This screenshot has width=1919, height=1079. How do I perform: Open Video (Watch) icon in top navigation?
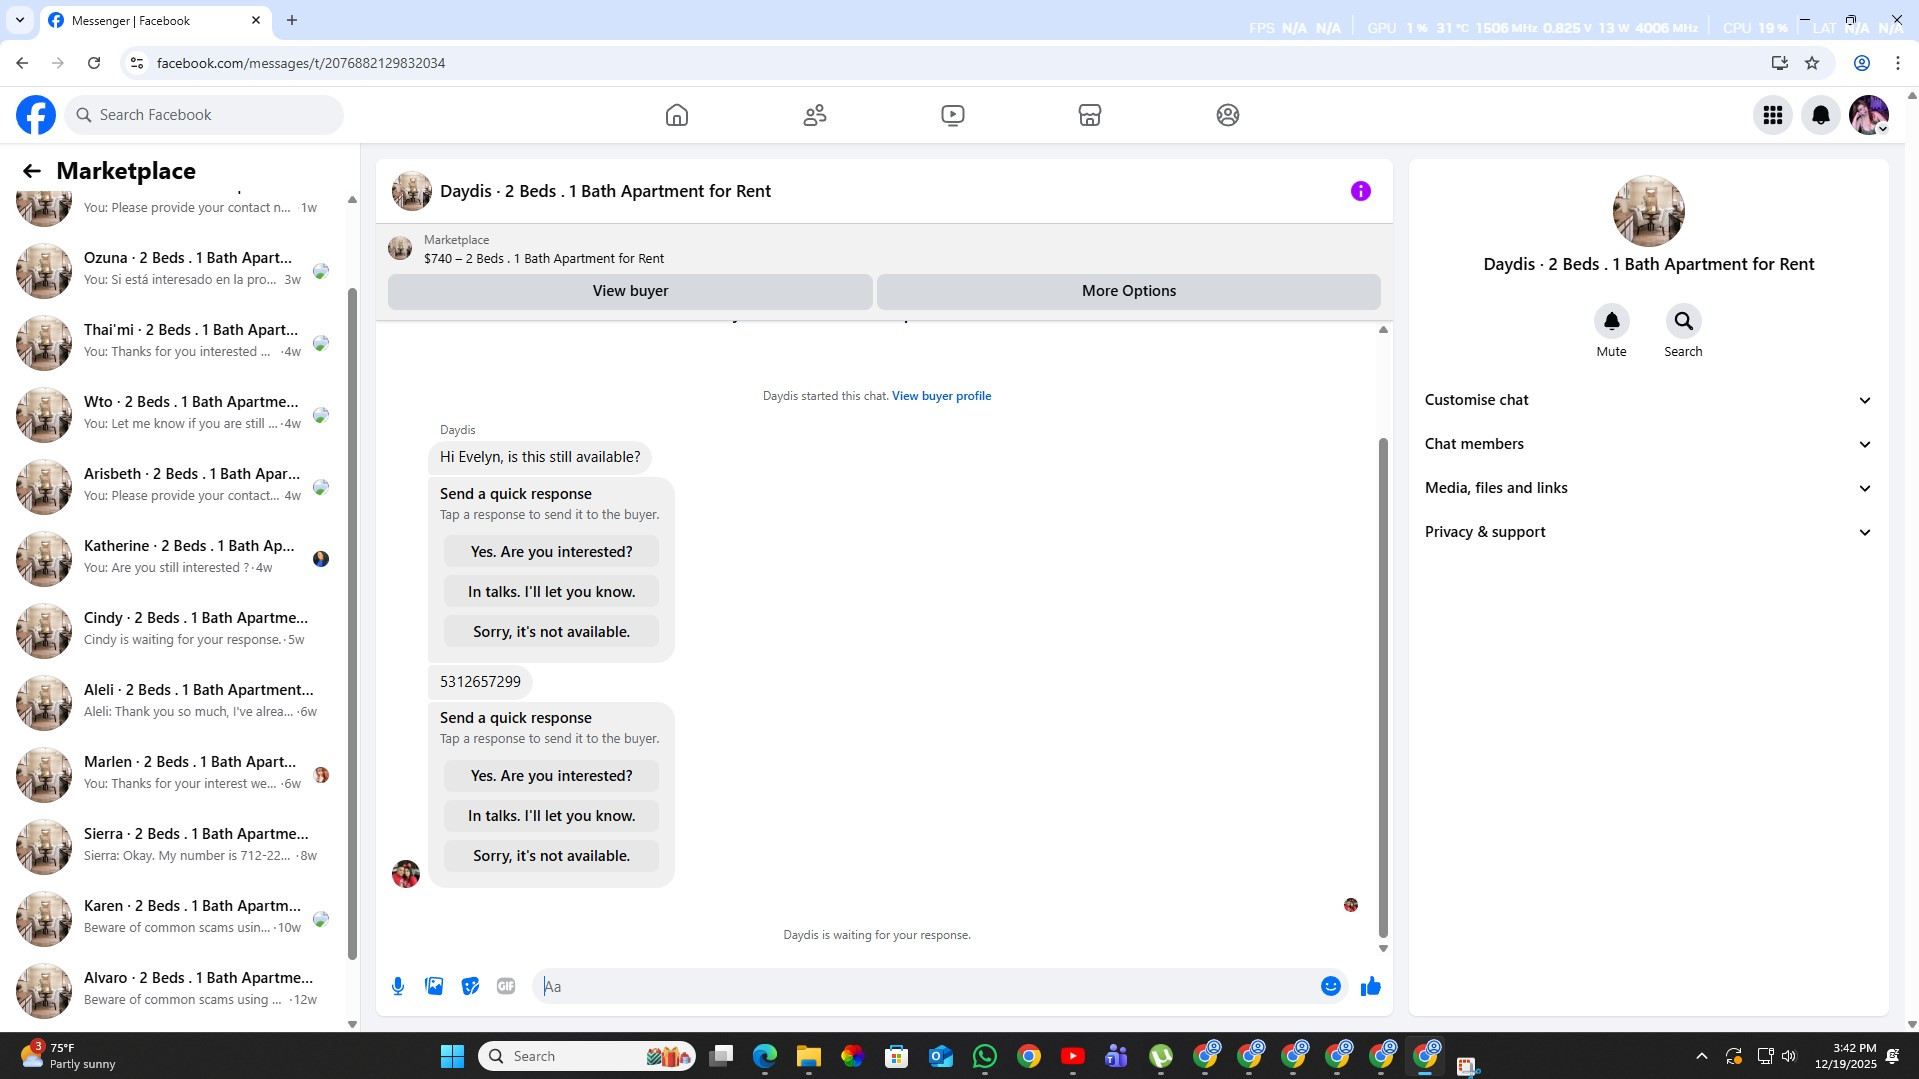(953, 115)
